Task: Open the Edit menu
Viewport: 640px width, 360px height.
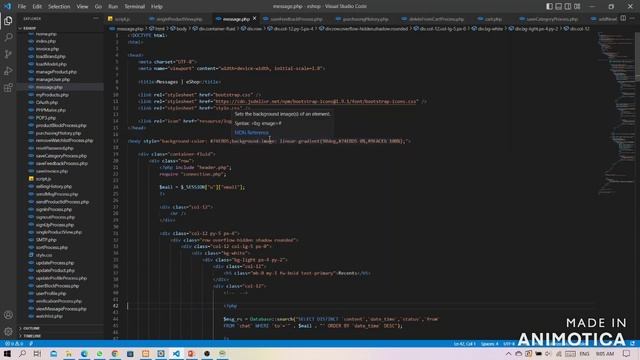Action: [x=37, y=7]
